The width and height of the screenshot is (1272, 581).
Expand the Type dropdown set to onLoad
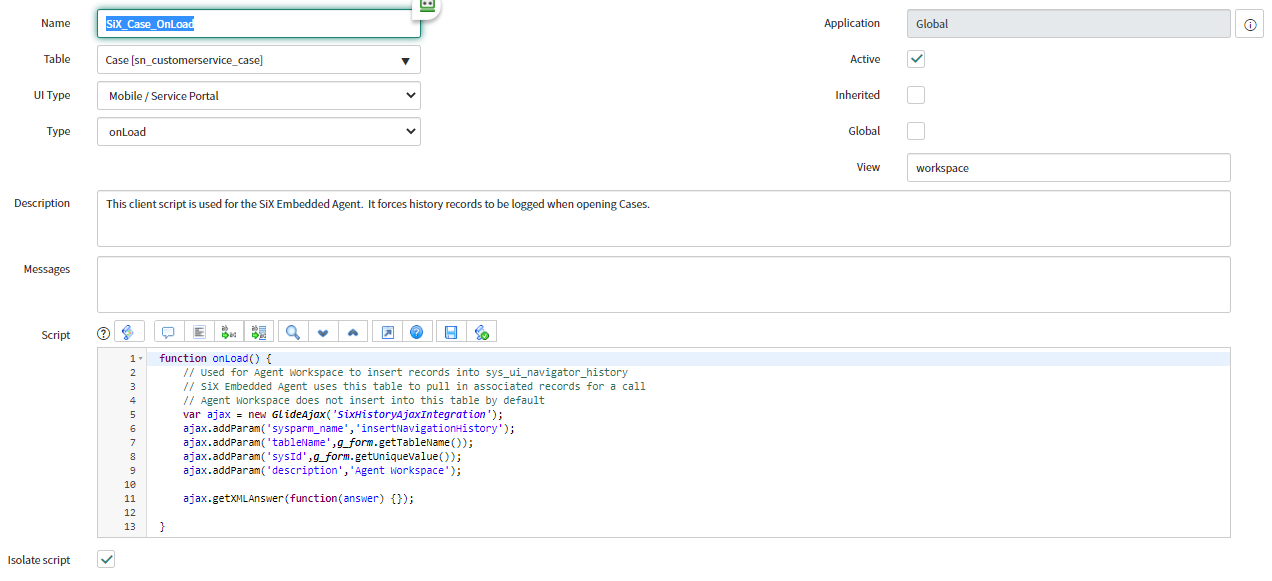coord(258,132)
